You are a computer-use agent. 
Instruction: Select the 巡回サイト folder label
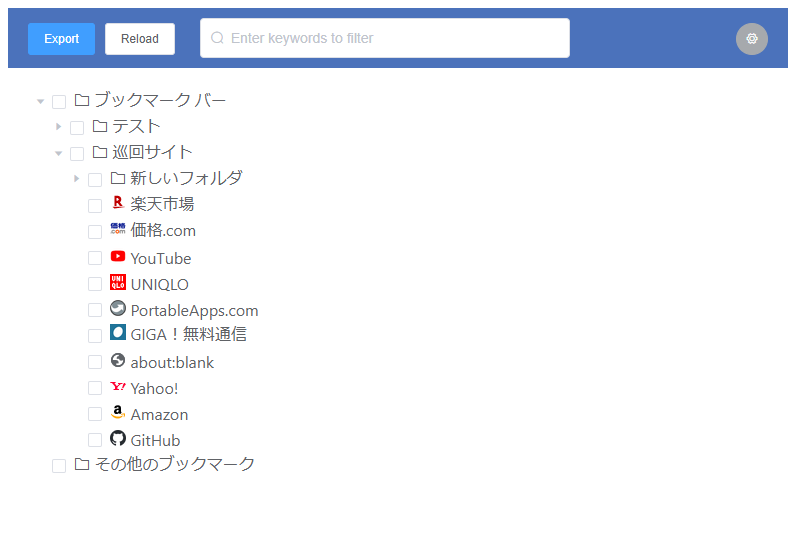152,152
